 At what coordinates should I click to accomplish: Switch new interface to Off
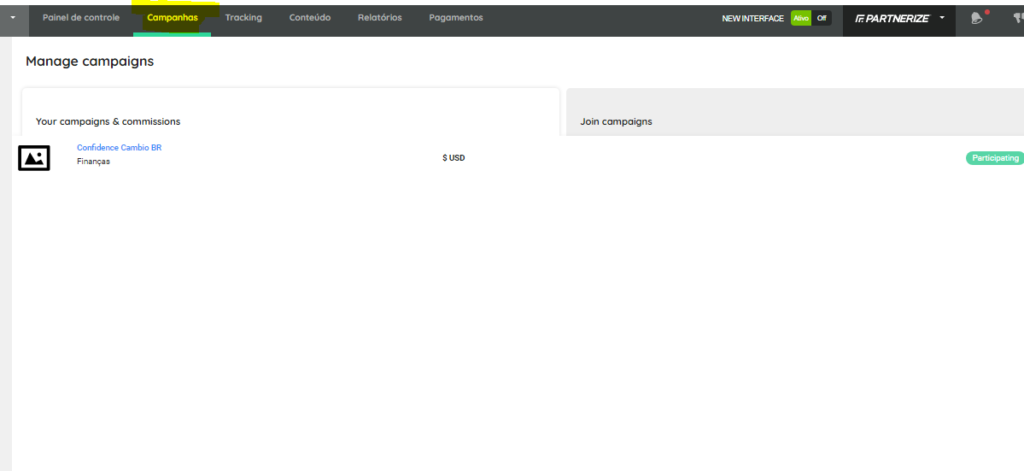(821, 18)
